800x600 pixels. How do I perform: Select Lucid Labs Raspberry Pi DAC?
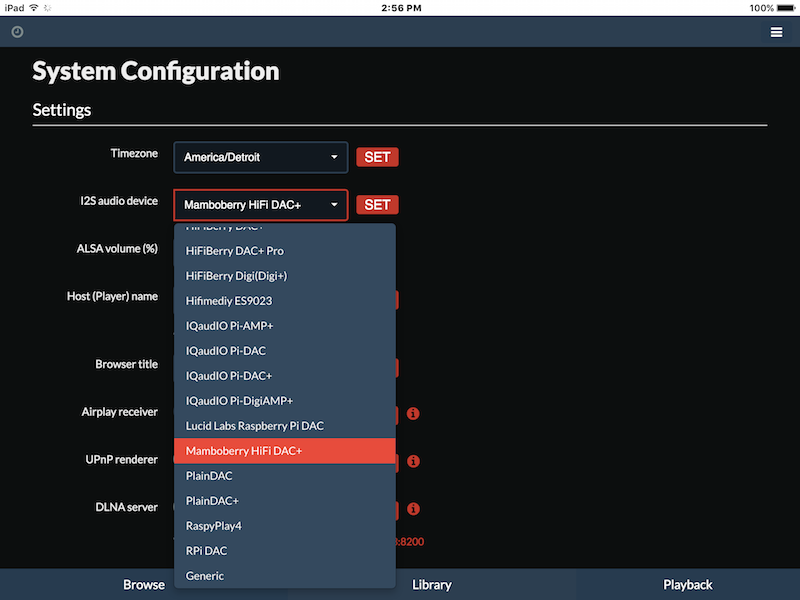pyautogui.click(x=285, y=426)
